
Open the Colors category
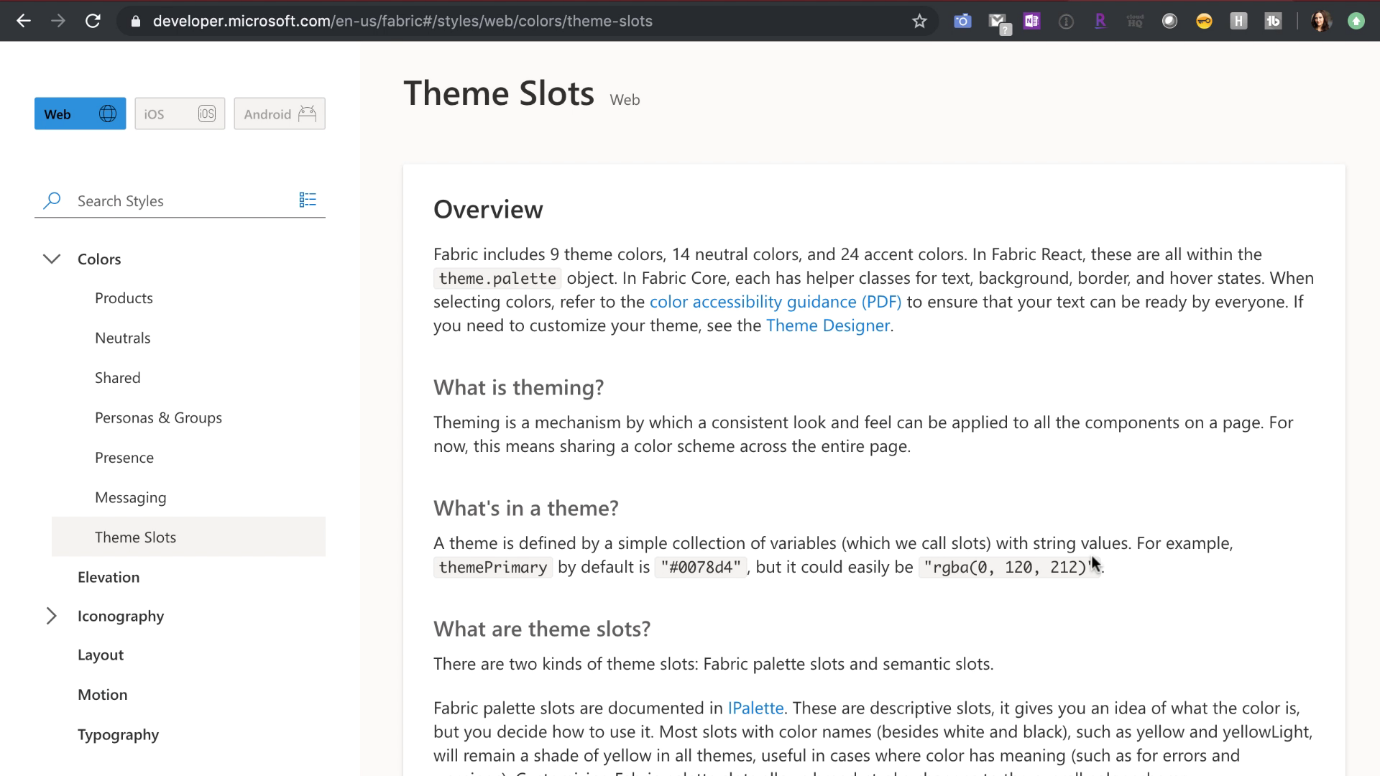[x=99, y=259]
